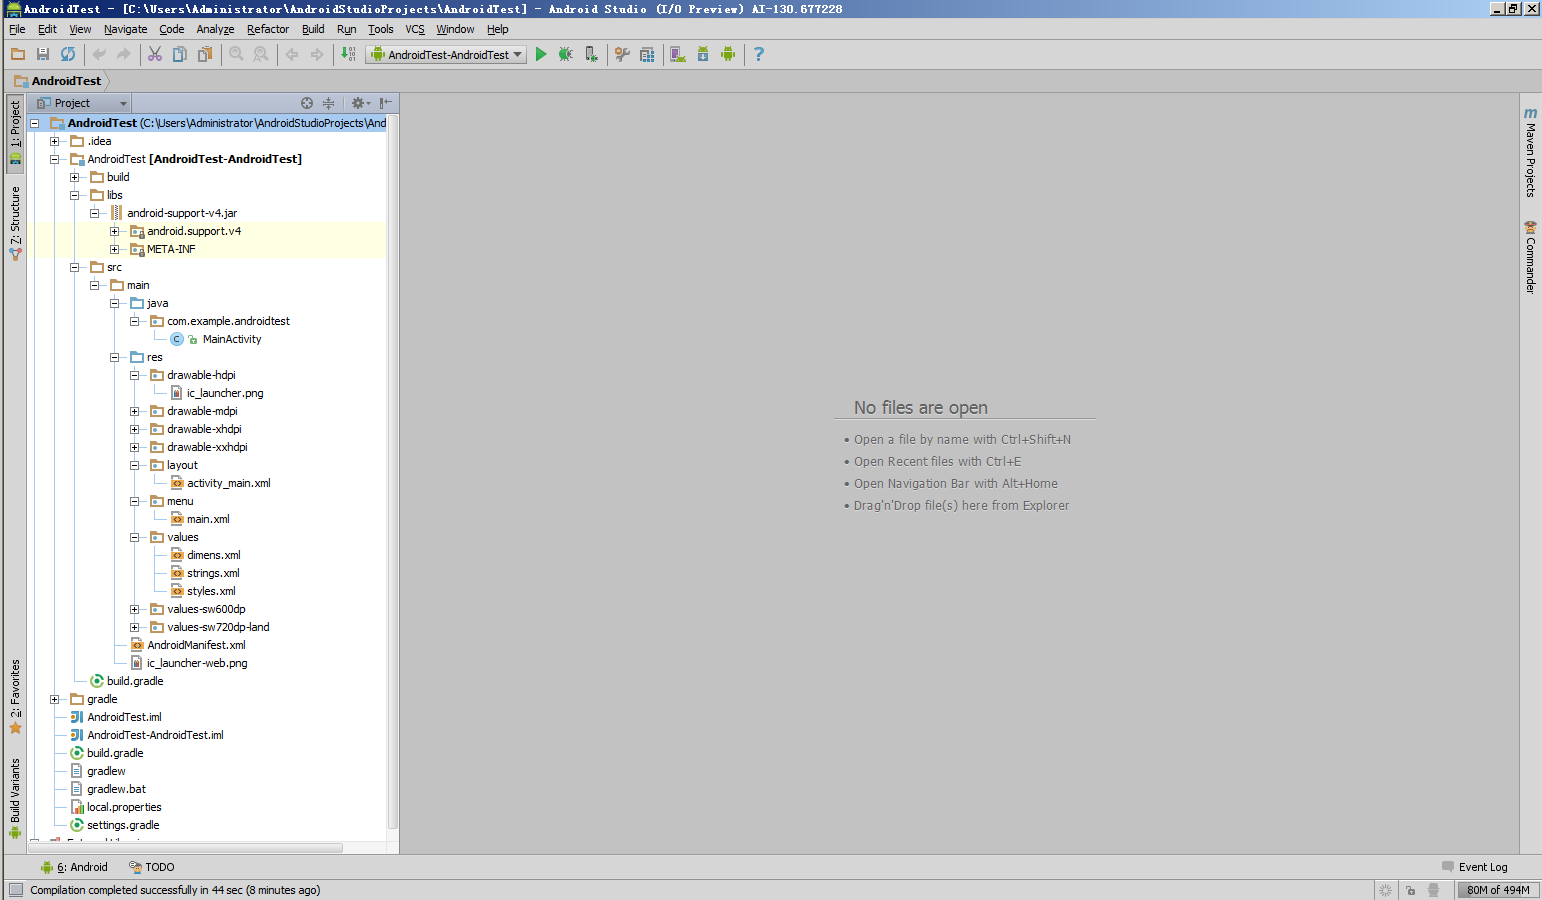Toggle the Build Variants tool window tab
1542x900 pixels.
pos(15,797)
